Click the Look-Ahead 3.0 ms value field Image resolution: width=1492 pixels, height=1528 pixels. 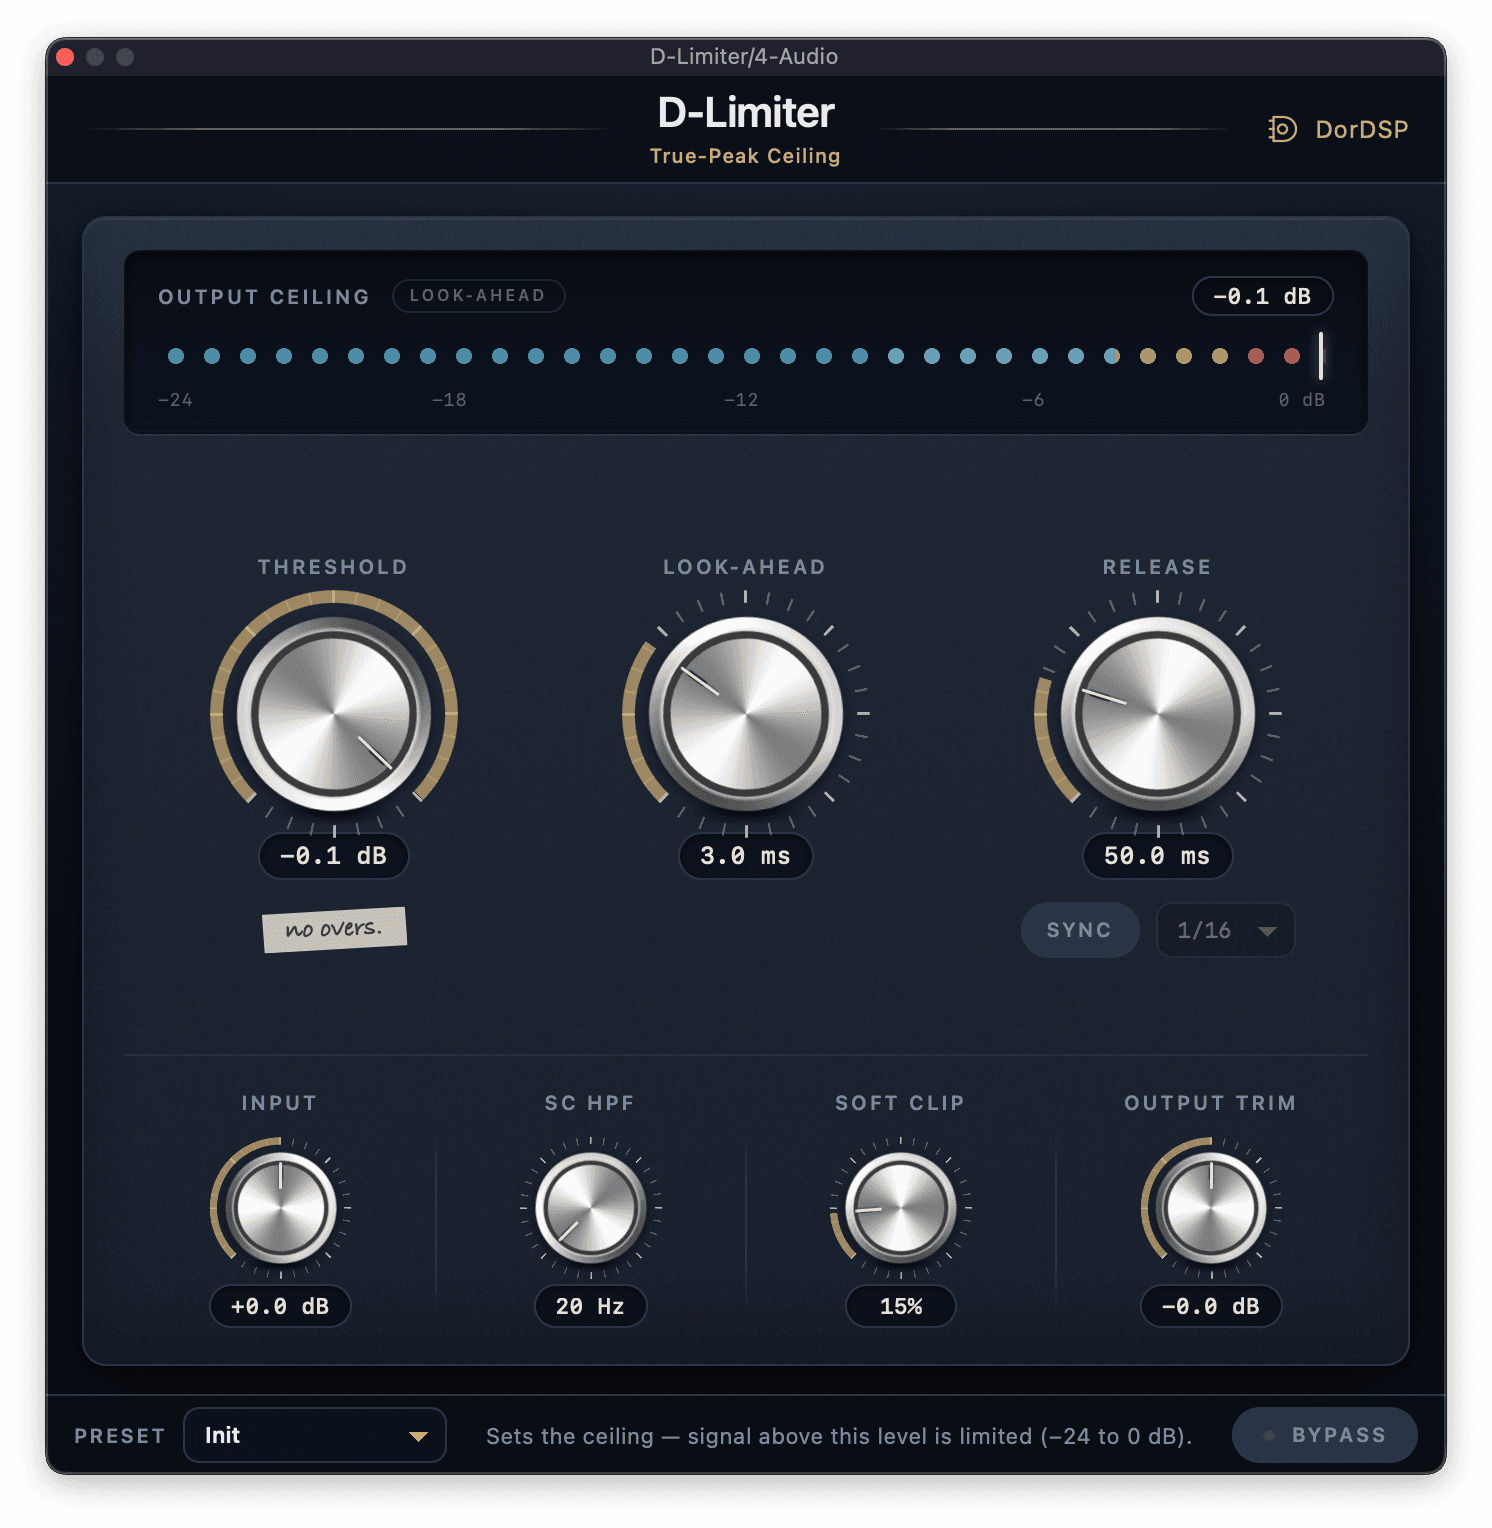746,856
